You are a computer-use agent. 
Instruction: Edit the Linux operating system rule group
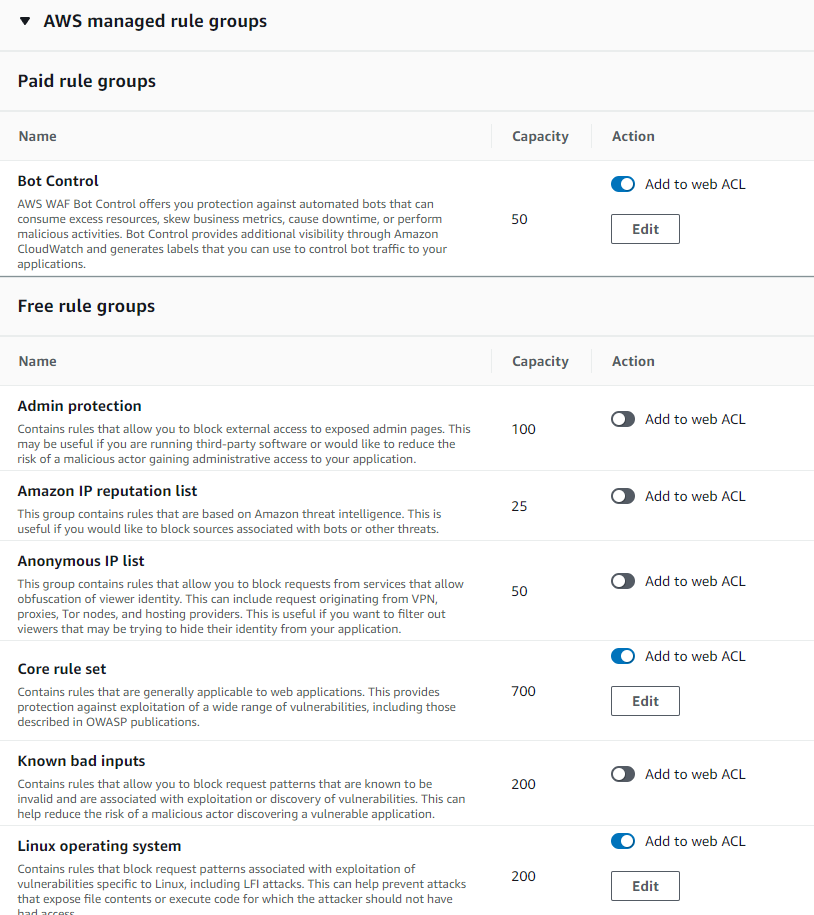pyautogui.click(x=645, y=886)
